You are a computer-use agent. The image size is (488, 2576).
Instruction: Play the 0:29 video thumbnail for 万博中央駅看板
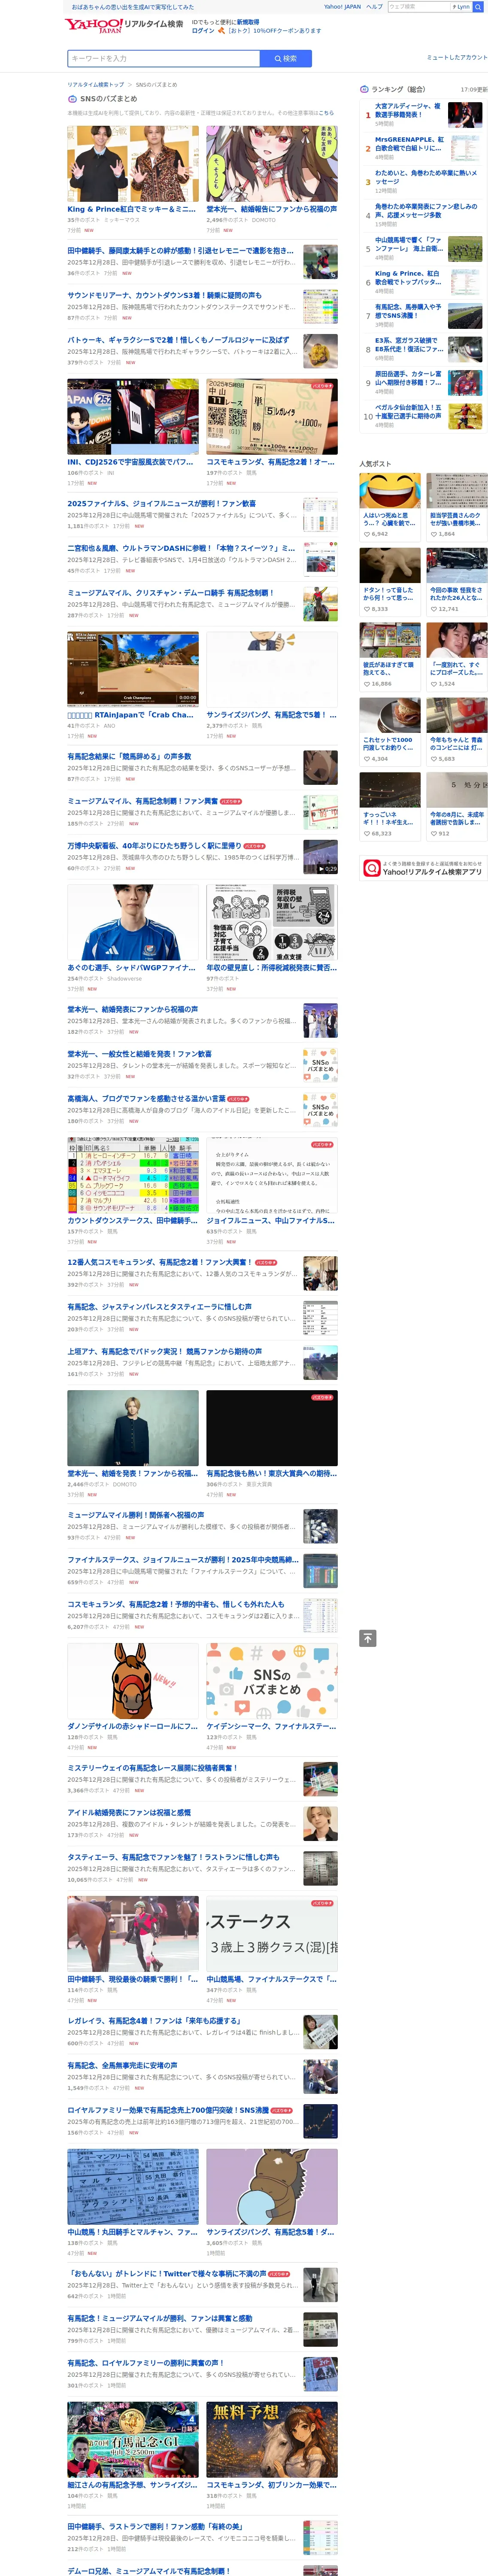tap(320, 857)
